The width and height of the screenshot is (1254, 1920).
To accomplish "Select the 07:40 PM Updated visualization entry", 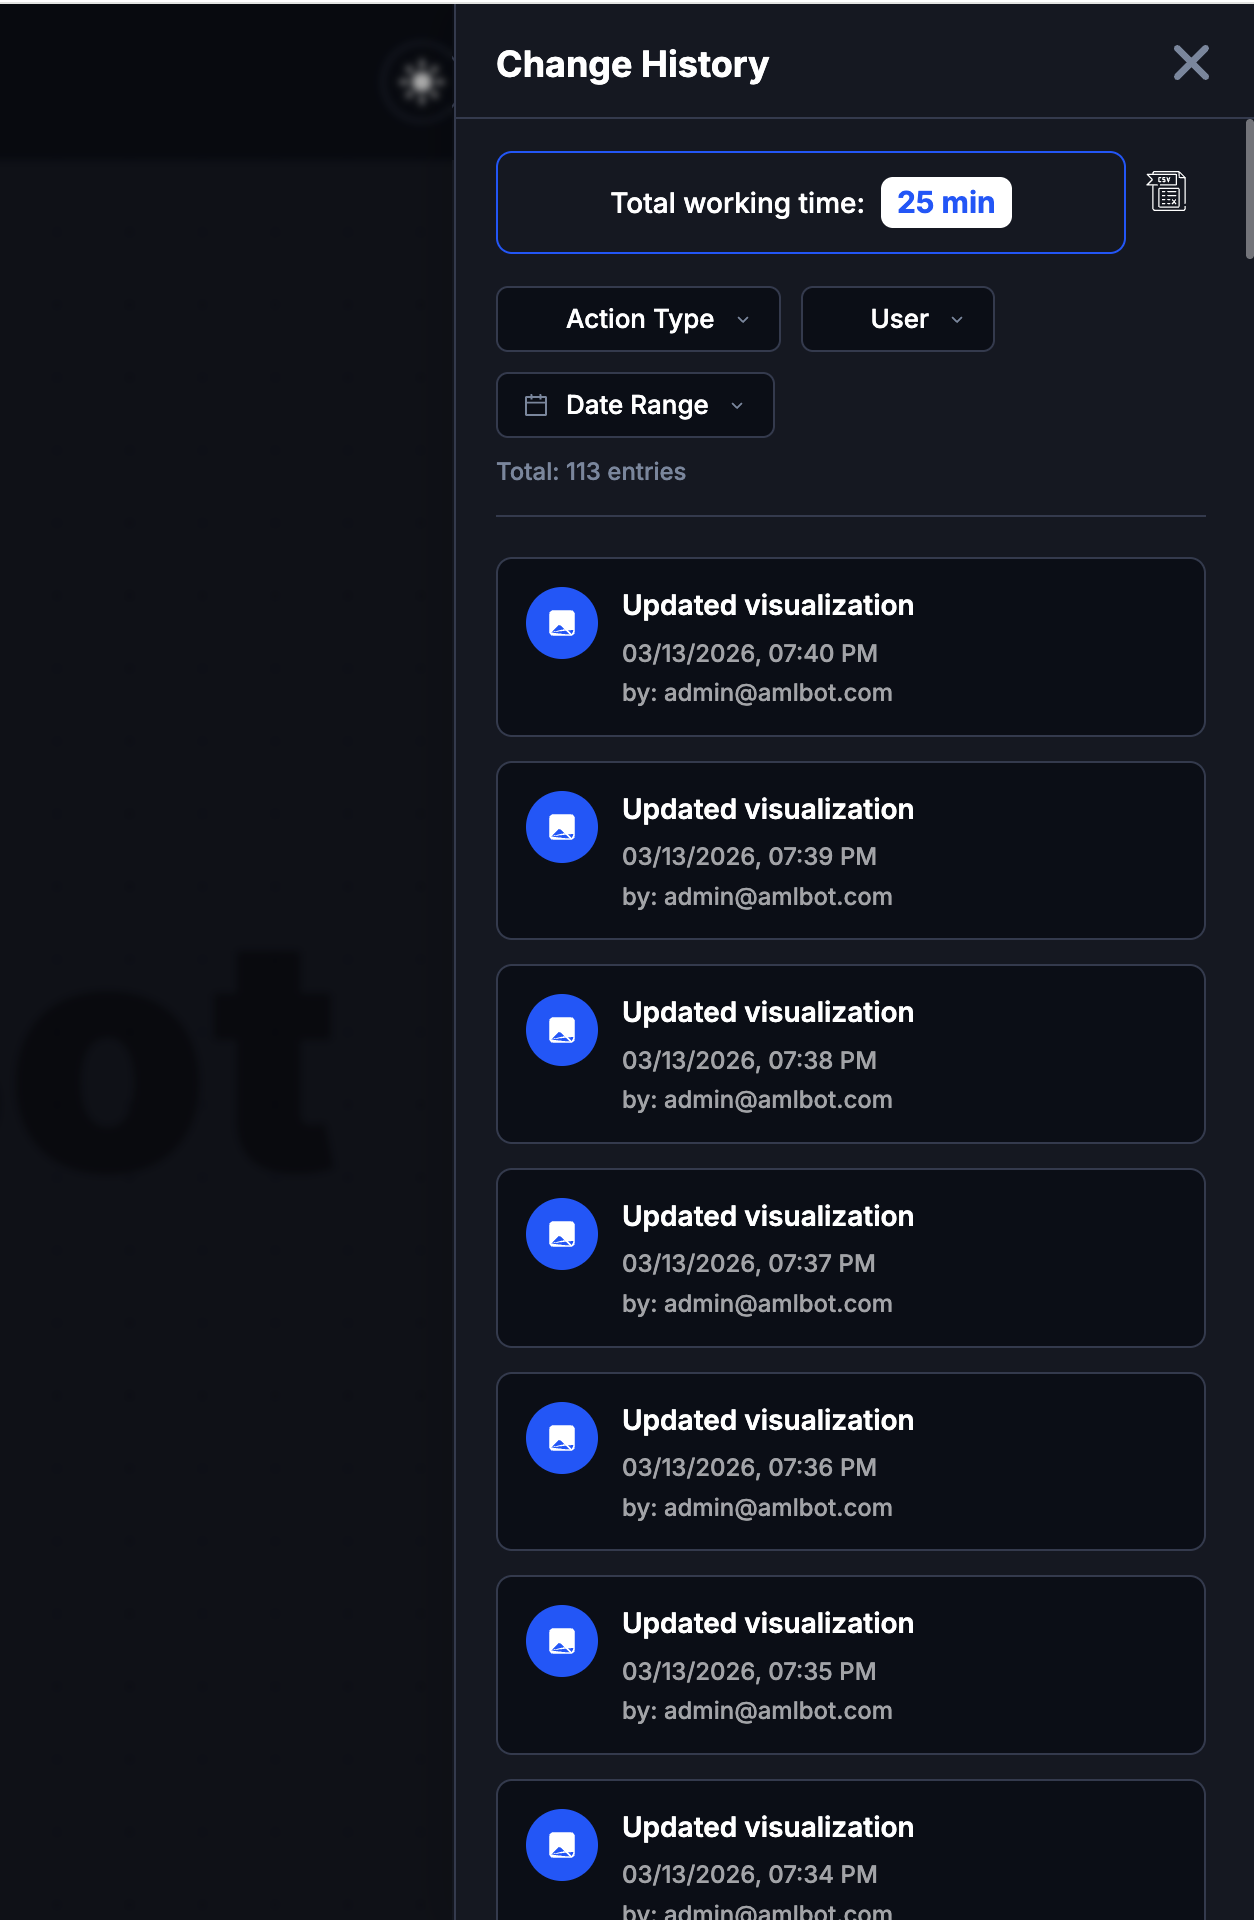I will click(850, 647).
